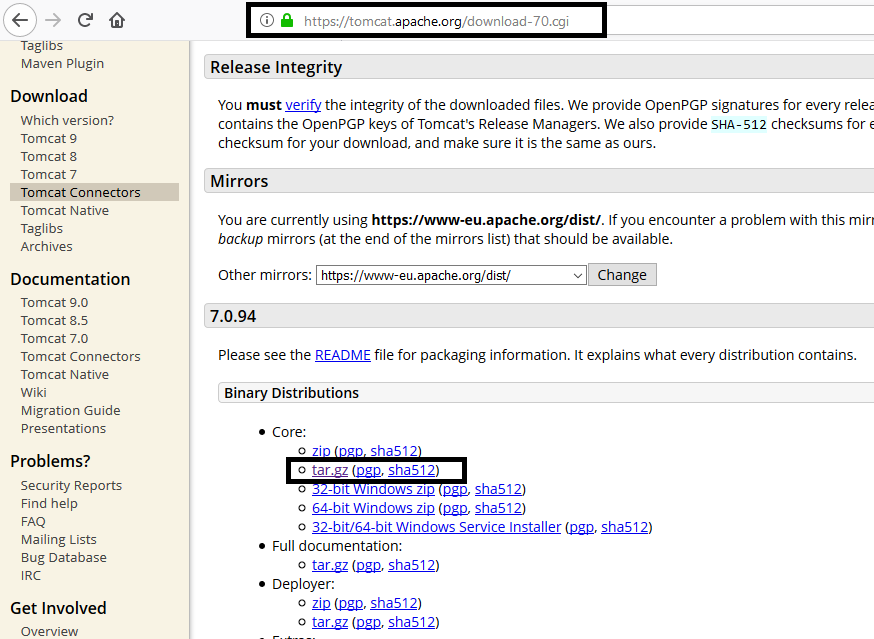
Task: Open sha512 for 32-bit Windows zip
Action: pyautogui.click(x=498, y=489)
